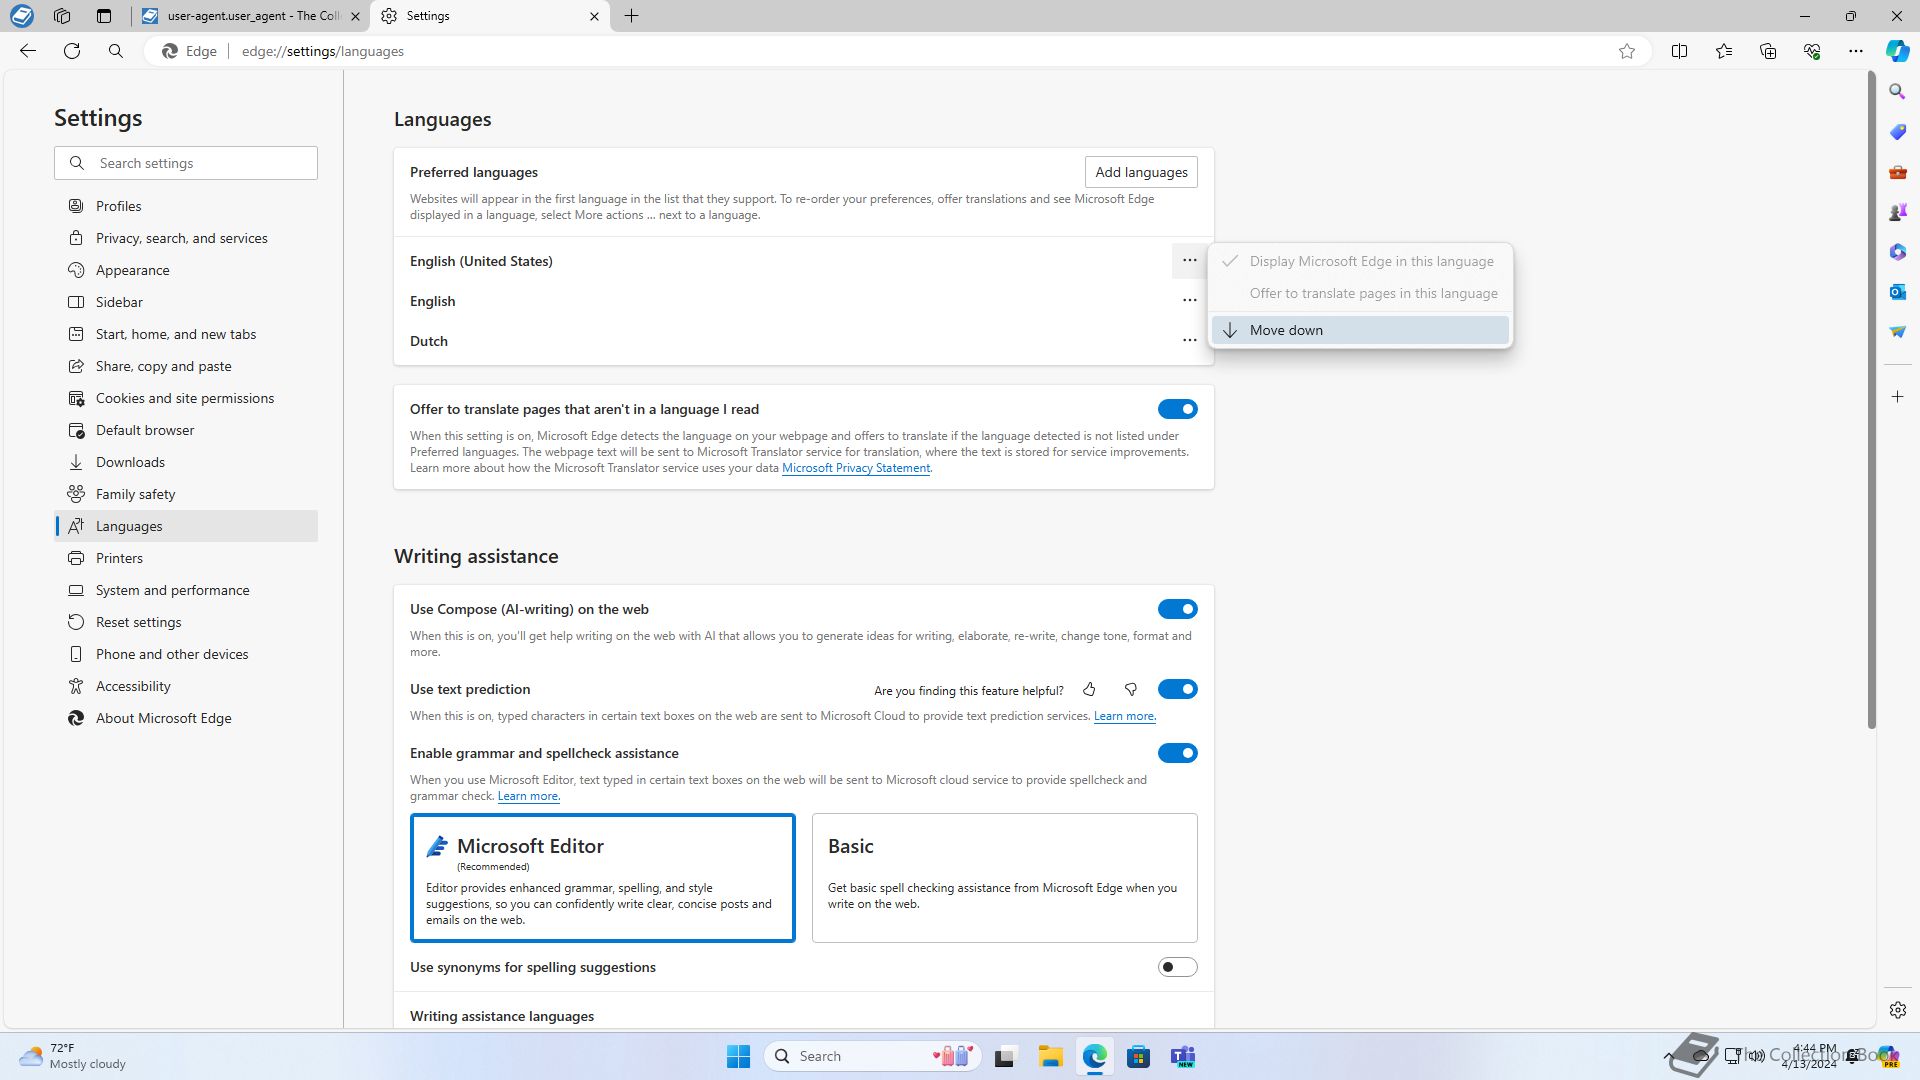Open Privacy, search, and services section
This screenshot has width=1920, height=1080.
[x=186, y=238]
